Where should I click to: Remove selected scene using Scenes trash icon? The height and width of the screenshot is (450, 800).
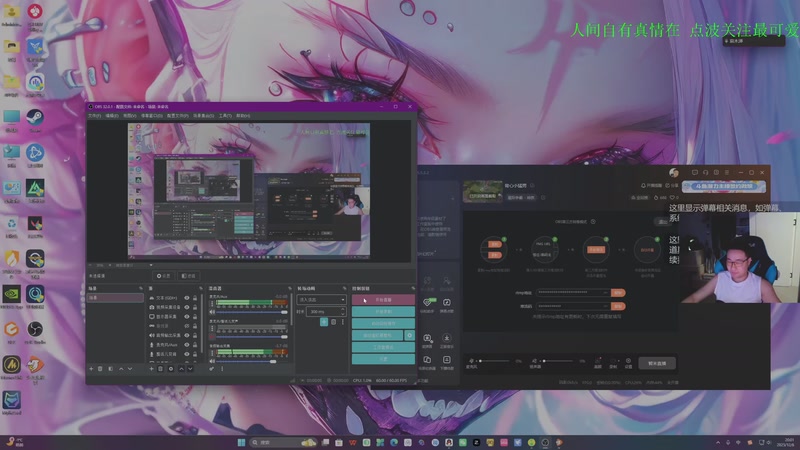tap(100, 369)
